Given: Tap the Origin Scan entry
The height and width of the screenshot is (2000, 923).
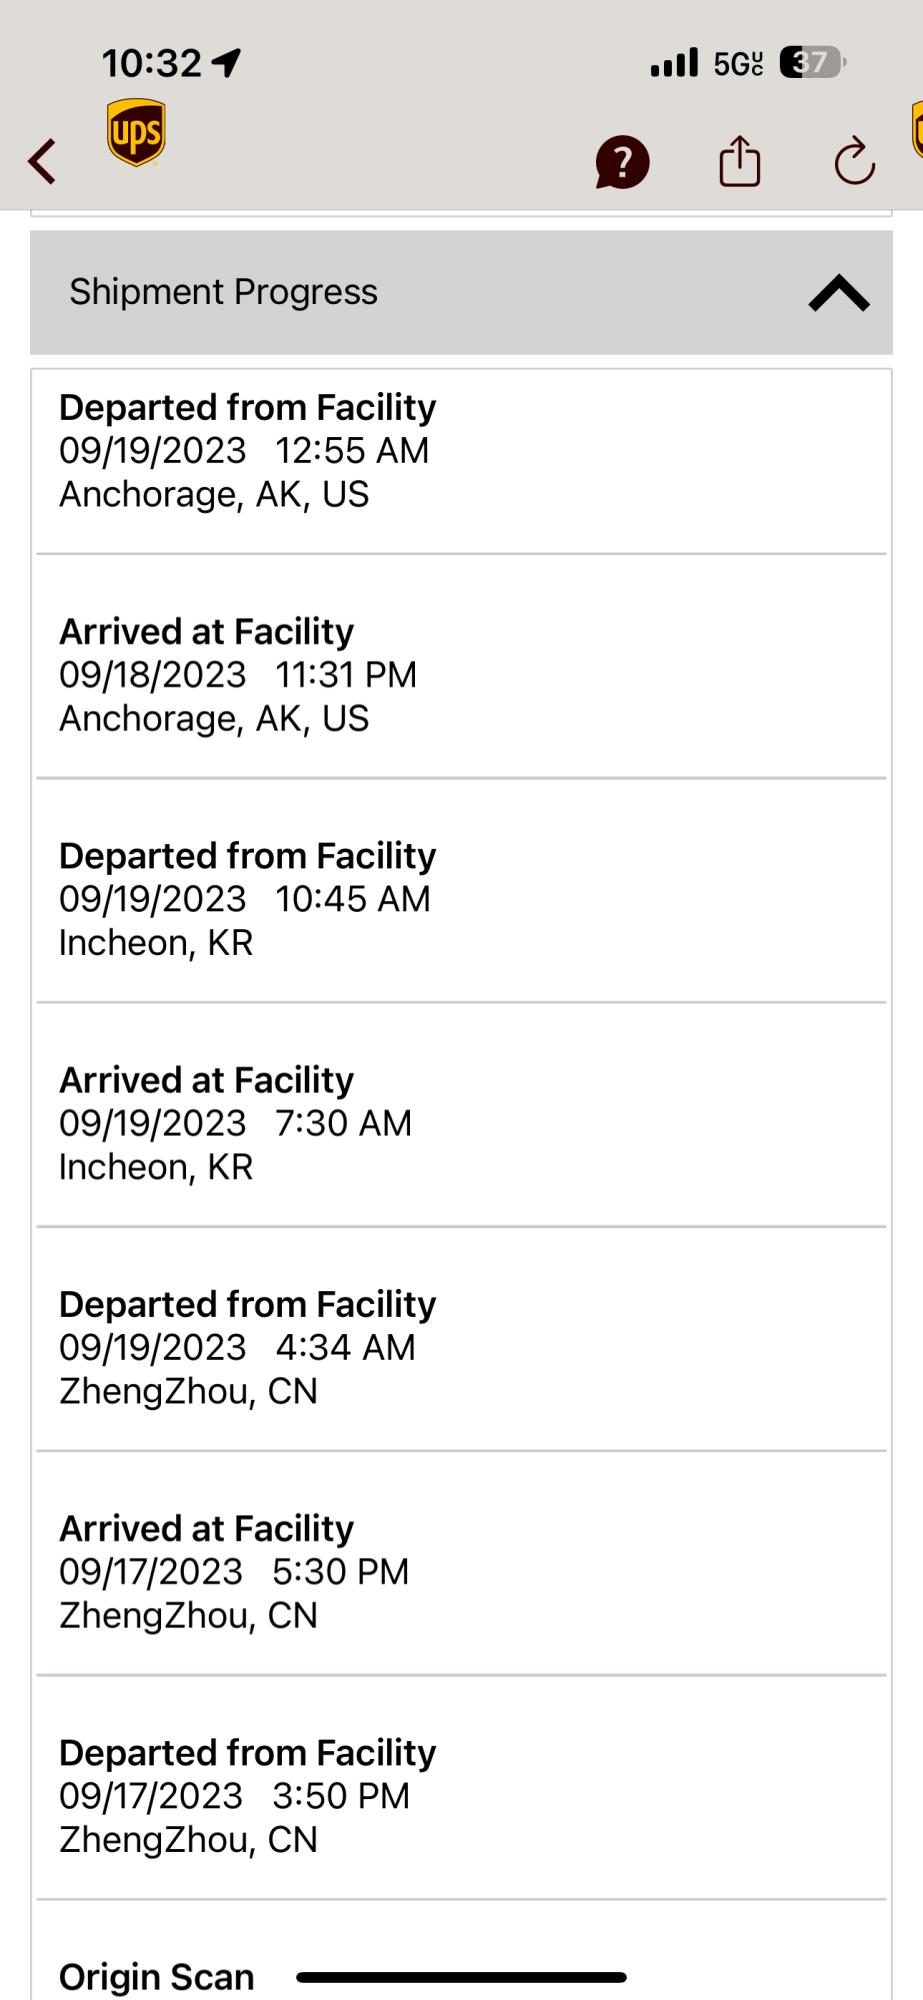Looking at the screenshot, I should [157, 1976].
